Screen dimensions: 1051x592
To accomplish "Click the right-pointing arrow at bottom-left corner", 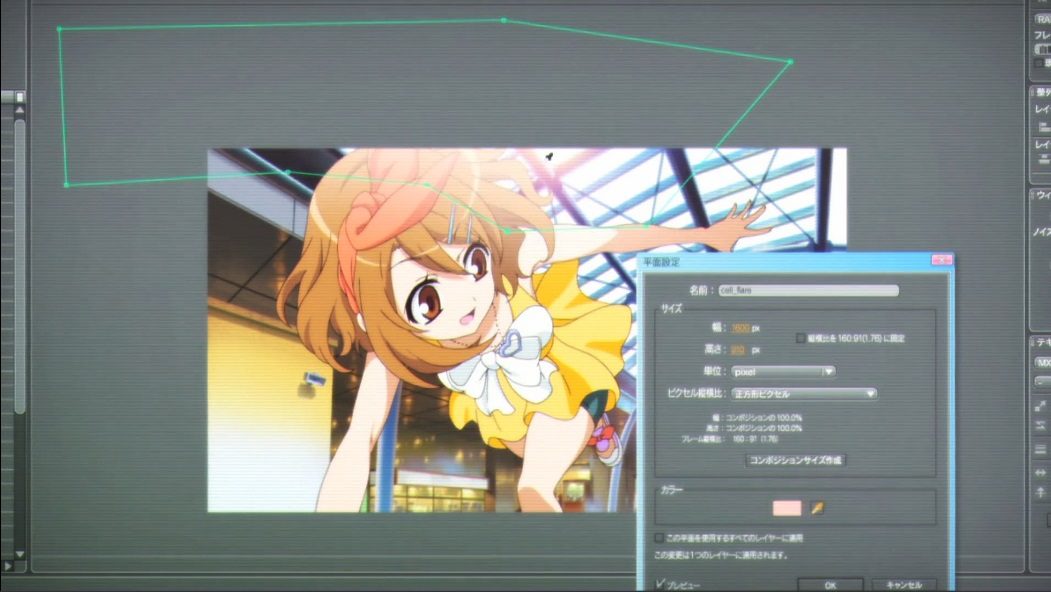I will pyautogui.click(x=6, y=566).
